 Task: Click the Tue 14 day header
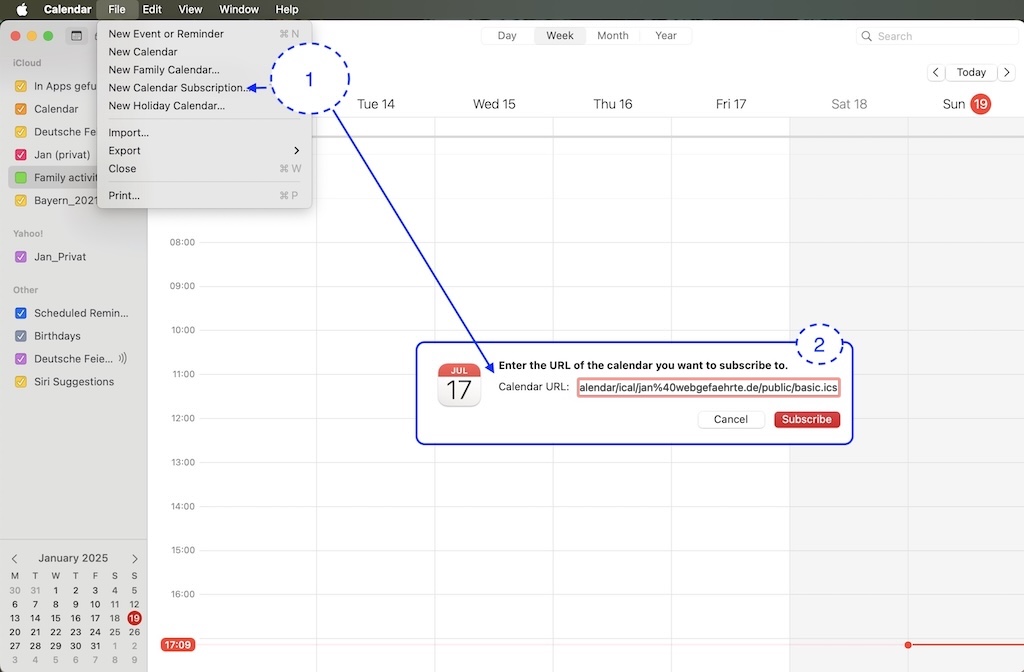[376, 104]
